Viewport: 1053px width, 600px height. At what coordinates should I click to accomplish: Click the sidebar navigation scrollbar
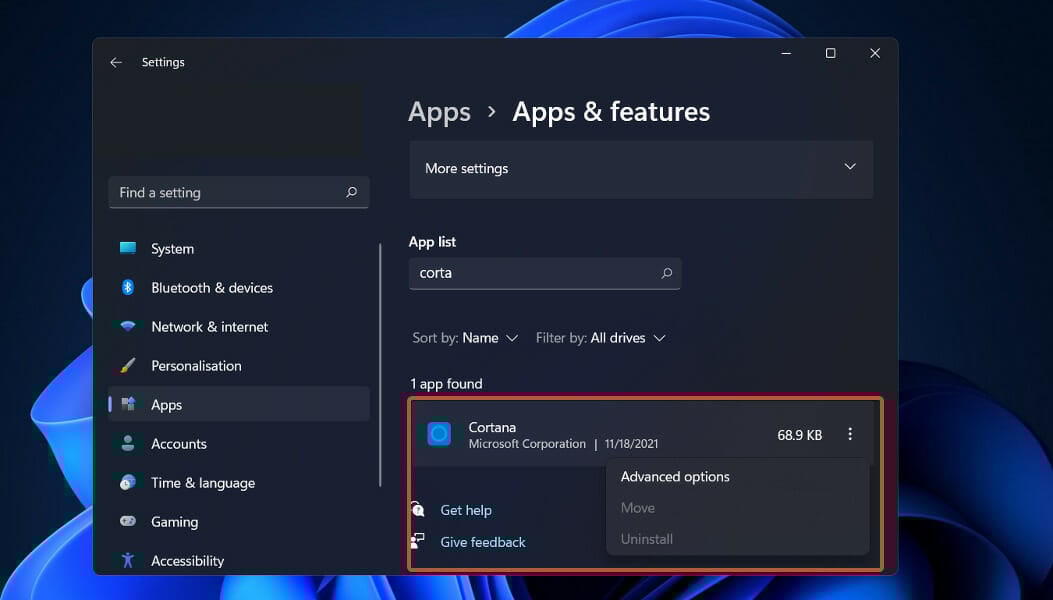[380, 365]
